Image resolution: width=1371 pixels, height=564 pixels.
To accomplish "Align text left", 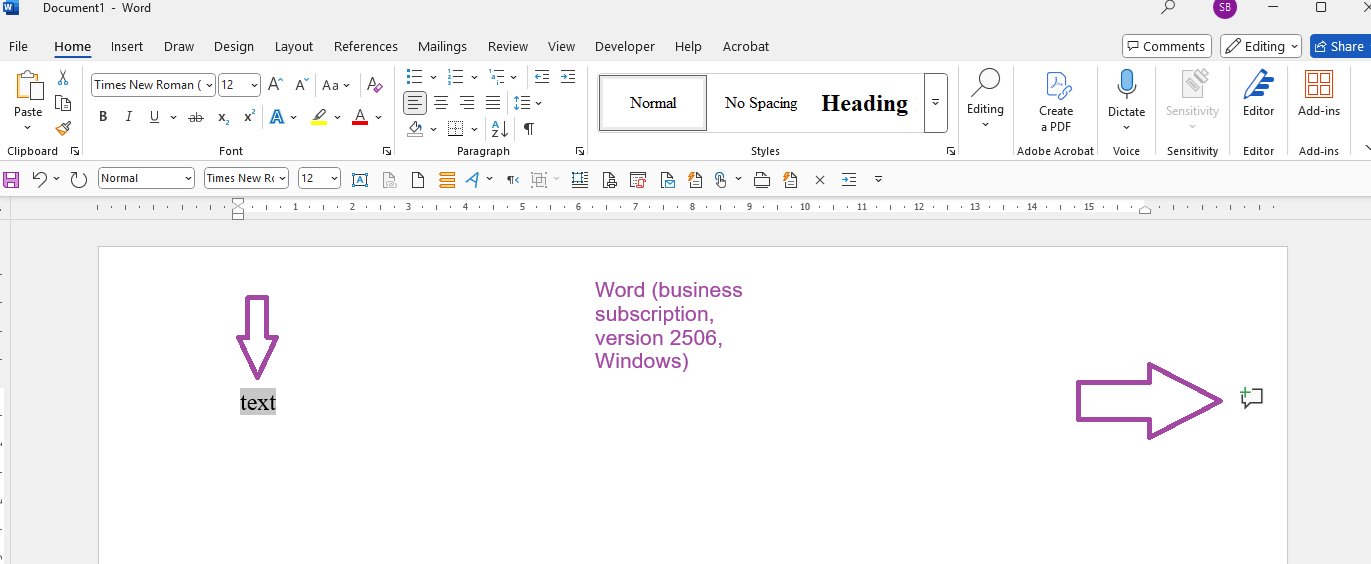I will (415, 103).
